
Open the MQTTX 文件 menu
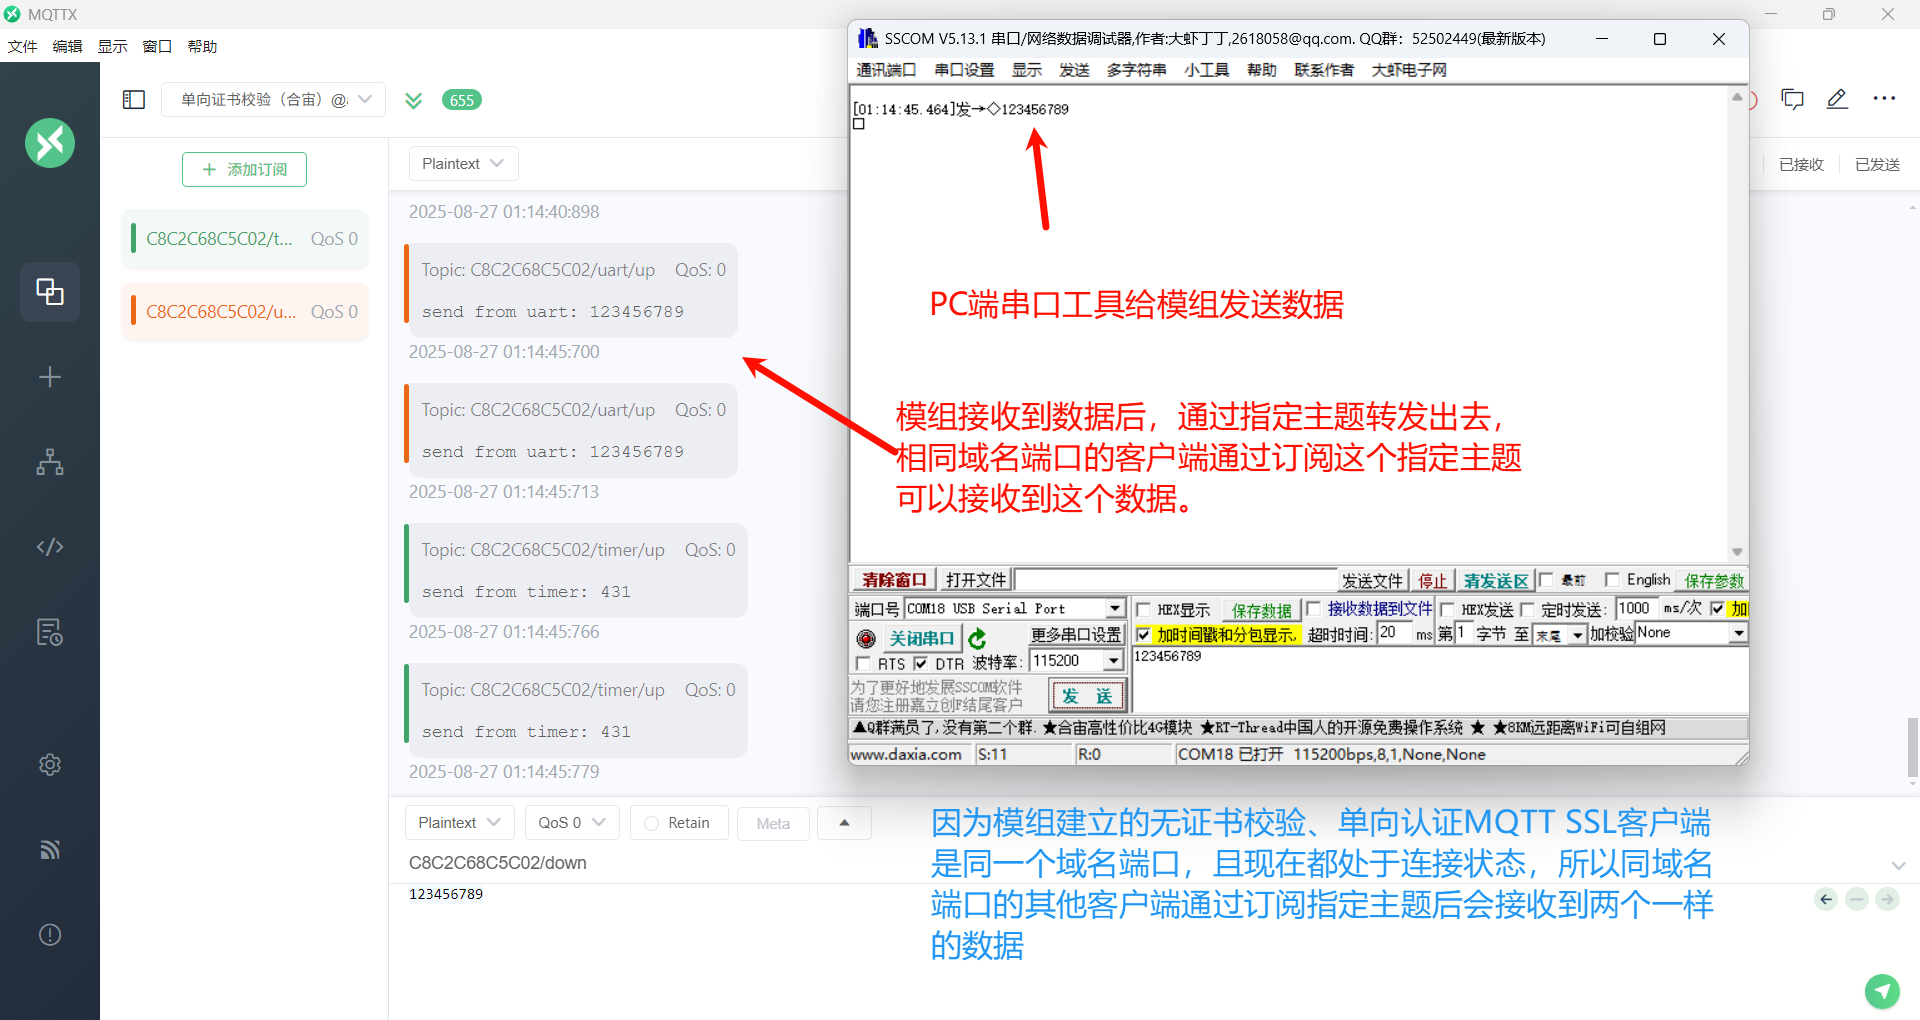pos(22,47)
